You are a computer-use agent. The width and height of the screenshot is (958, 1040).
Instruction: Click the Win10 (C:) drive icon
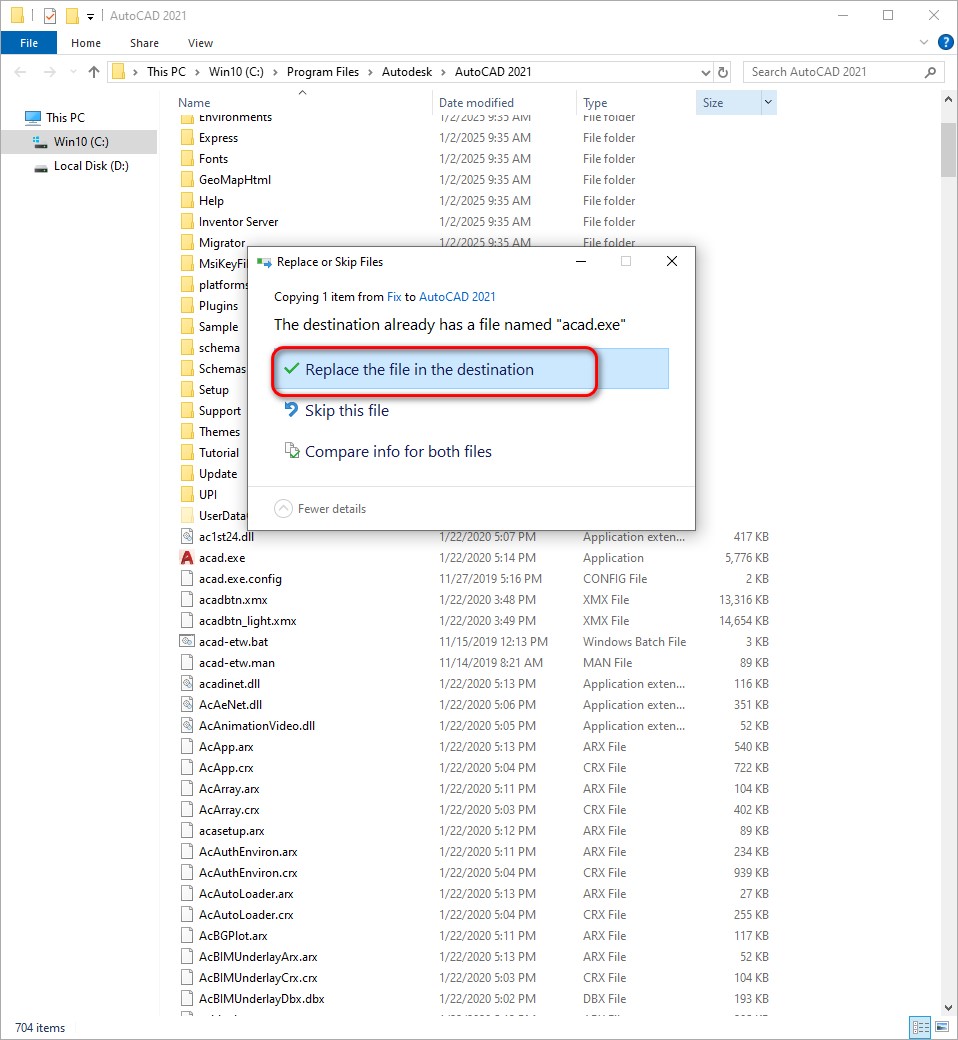(x=40, y=142)
